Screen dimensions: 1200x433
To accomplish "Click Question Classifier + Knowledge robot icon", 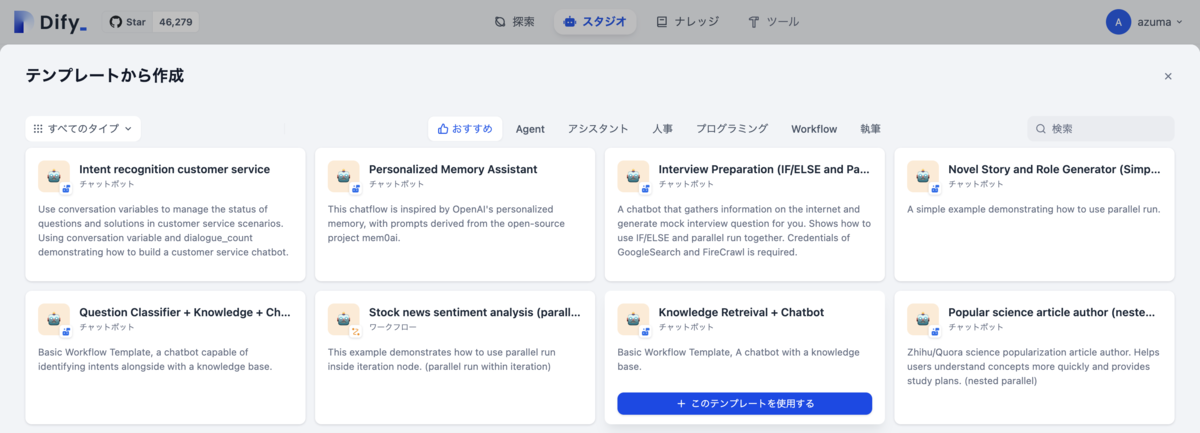I will pyautogui.click(x=54, y=319).
